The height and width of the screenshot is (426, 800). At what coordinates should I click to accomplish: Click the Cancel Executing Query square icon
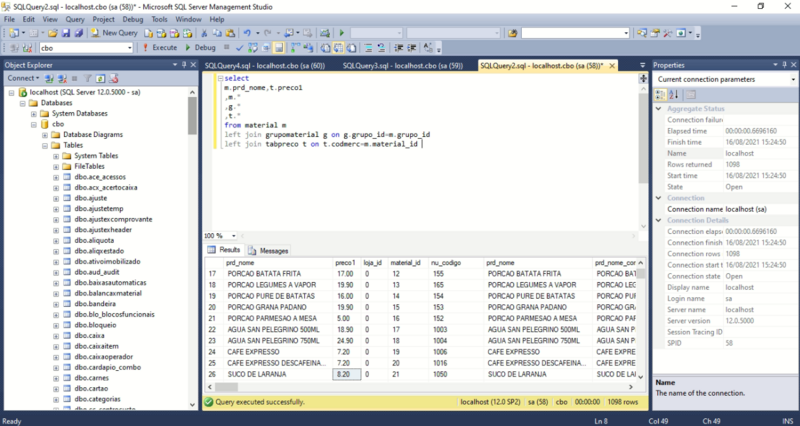227,47
